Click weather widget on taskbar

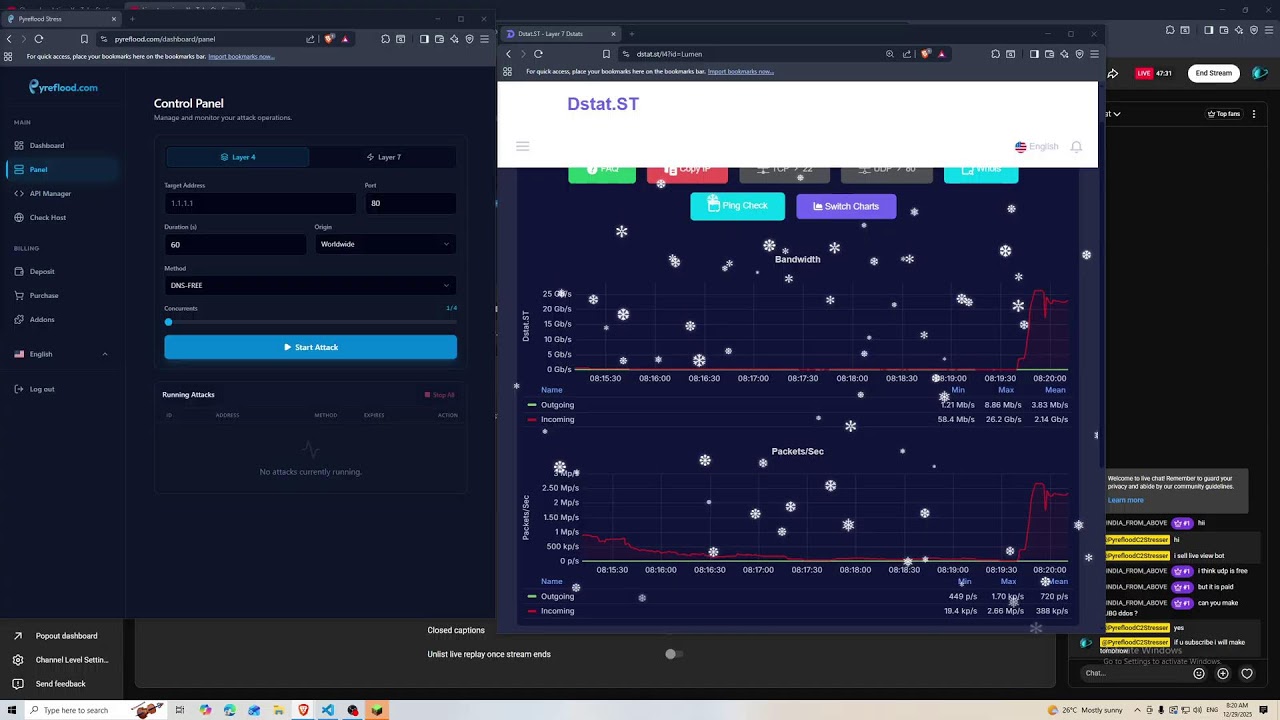coord(1084,710)
